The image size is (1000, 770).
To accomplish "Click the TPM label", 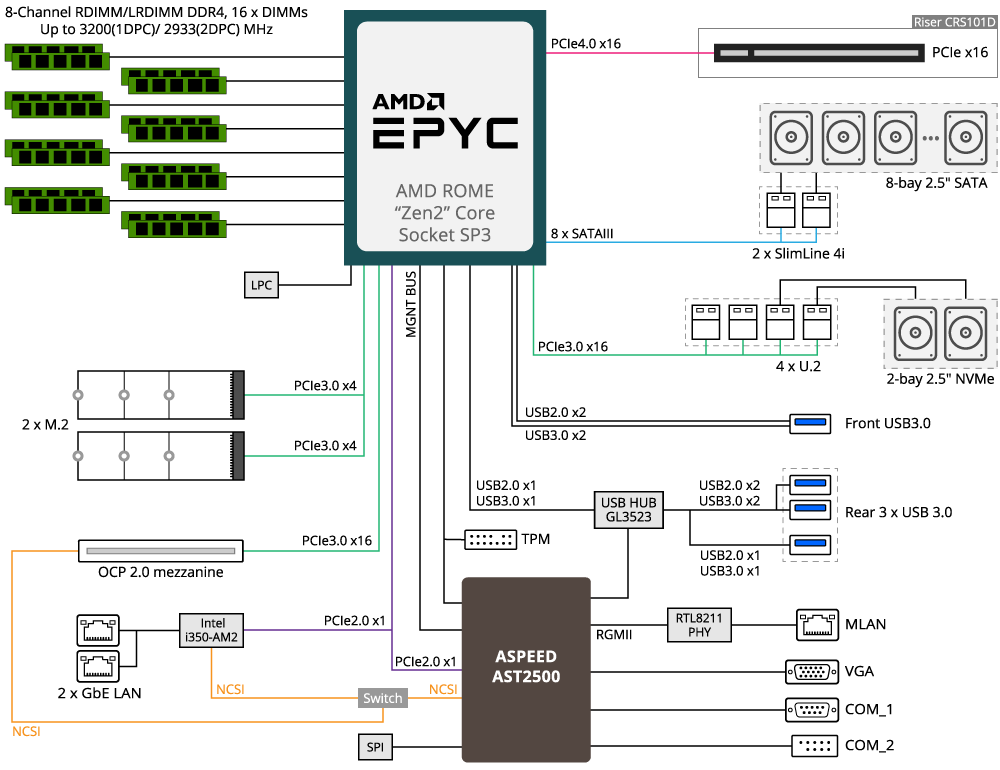I will (536, 539).
